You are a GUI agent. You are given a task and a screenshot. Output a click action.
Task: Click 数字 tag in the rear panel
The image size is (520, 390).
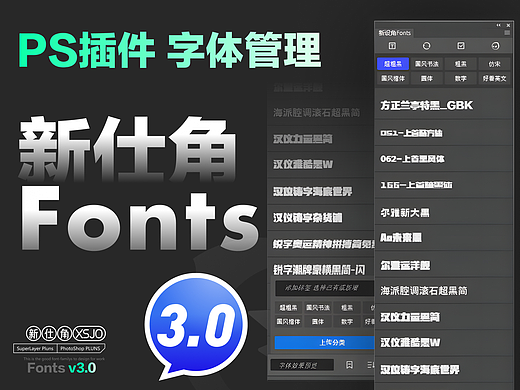click(x=347, y=322)
